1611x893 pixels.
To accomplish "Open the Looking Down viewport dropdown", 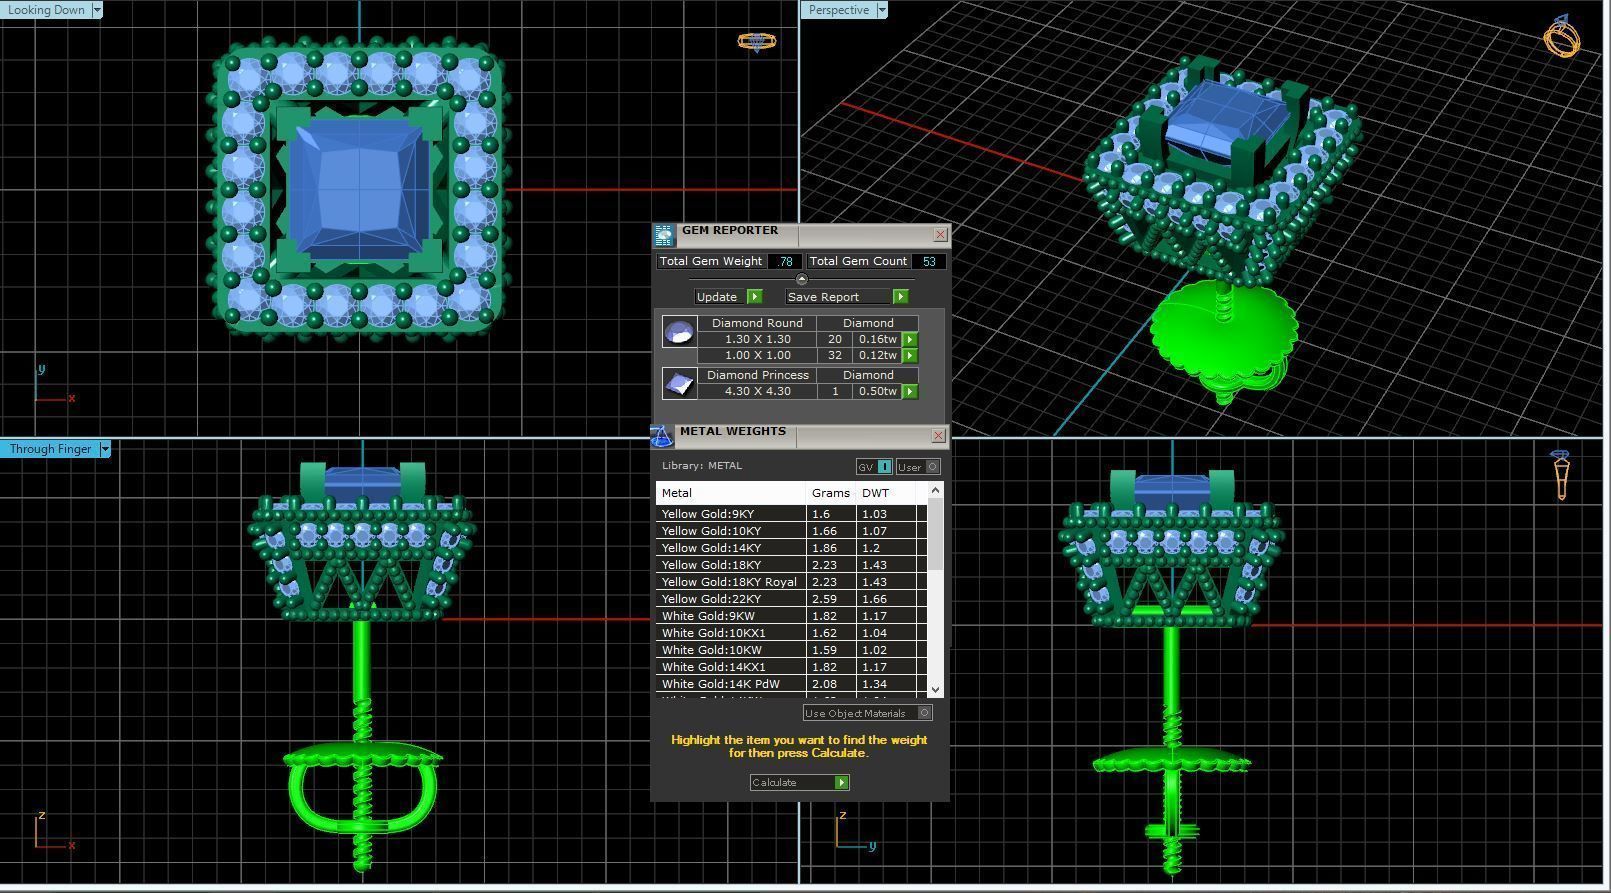I will point(97,10).
